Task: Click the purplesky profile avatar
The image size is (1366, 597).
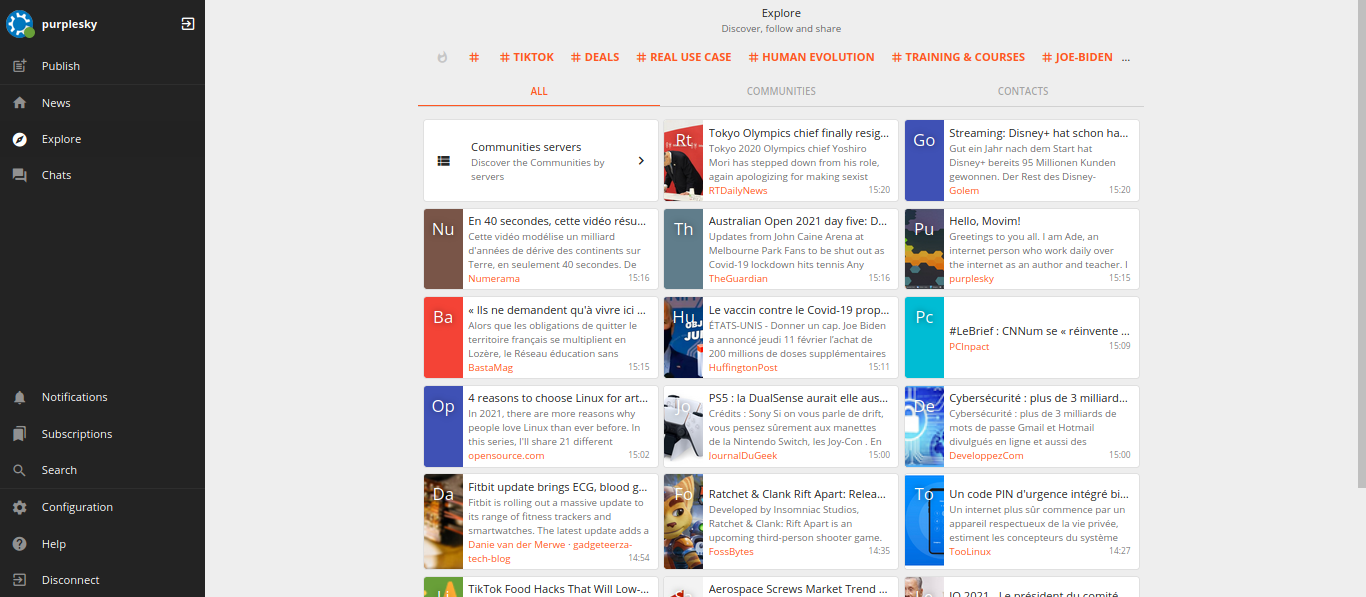Action: tap(20, 24)
